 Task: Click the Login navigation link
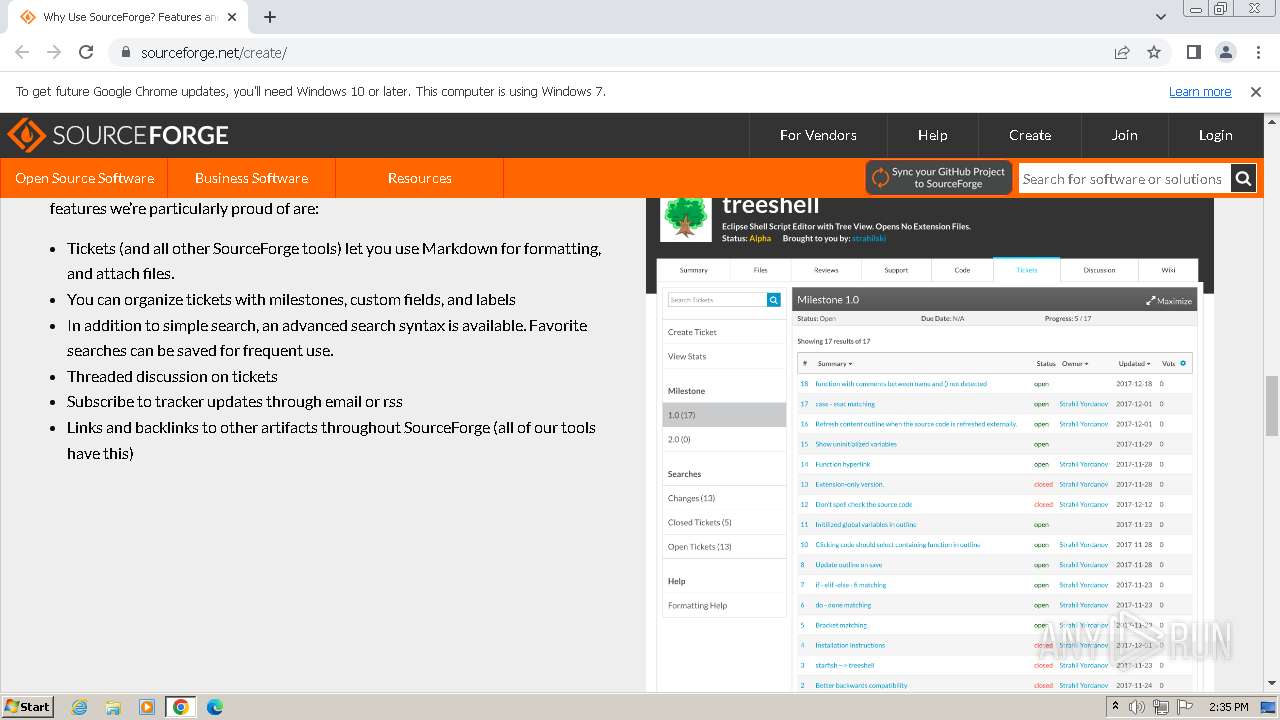(1216, 135)
